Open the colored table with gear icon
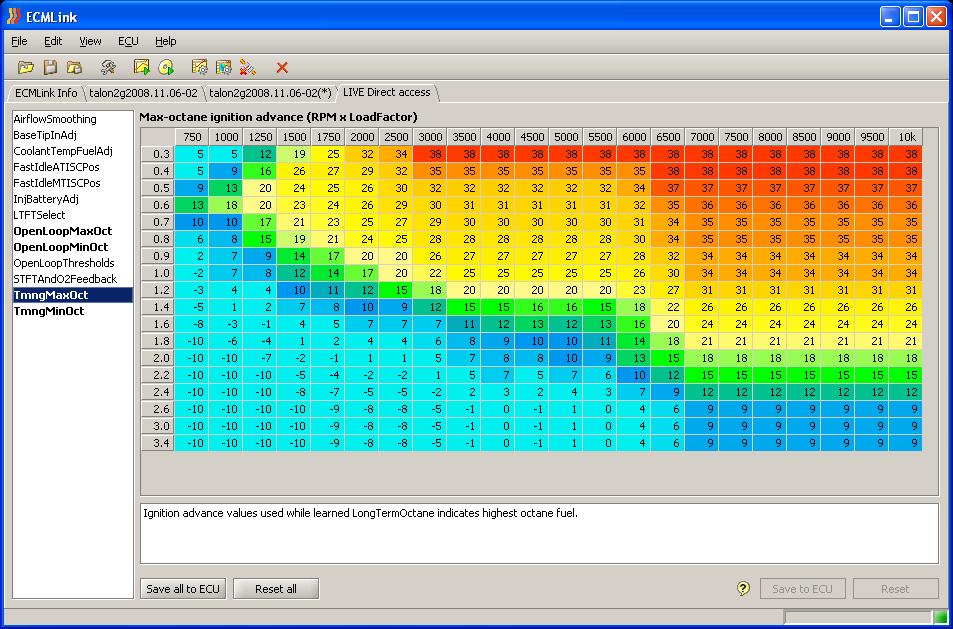This screenshot has width=953, height=629. point(224,67)
